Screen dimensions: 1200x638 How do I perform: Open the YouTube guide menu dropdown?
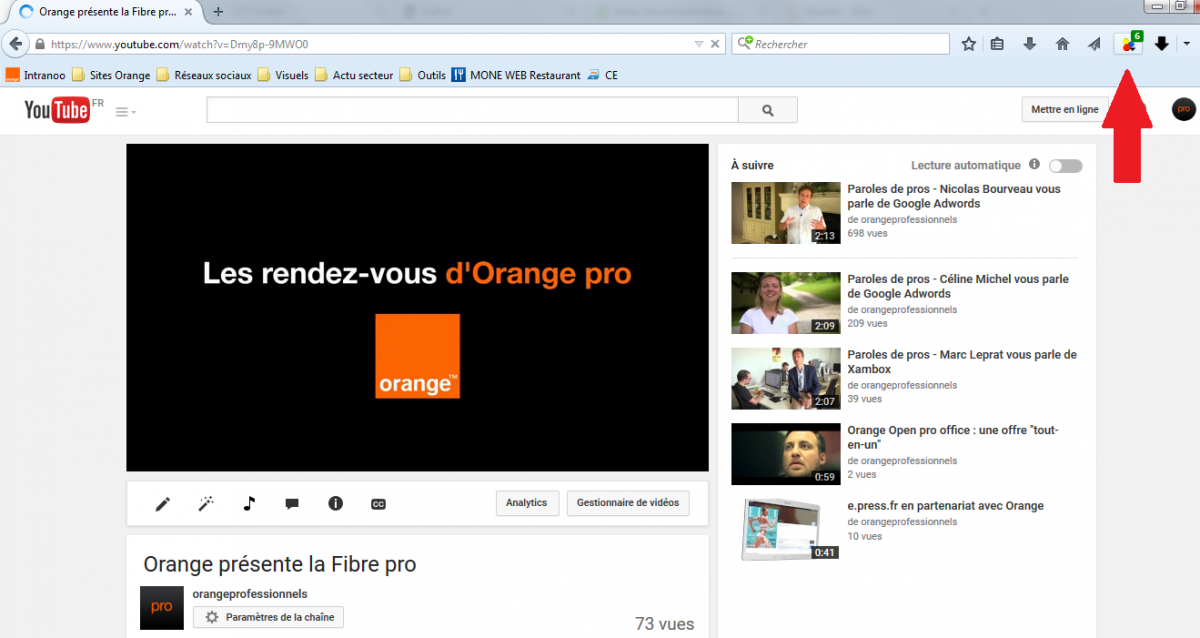pyautogui.click(x=126, y=112)
